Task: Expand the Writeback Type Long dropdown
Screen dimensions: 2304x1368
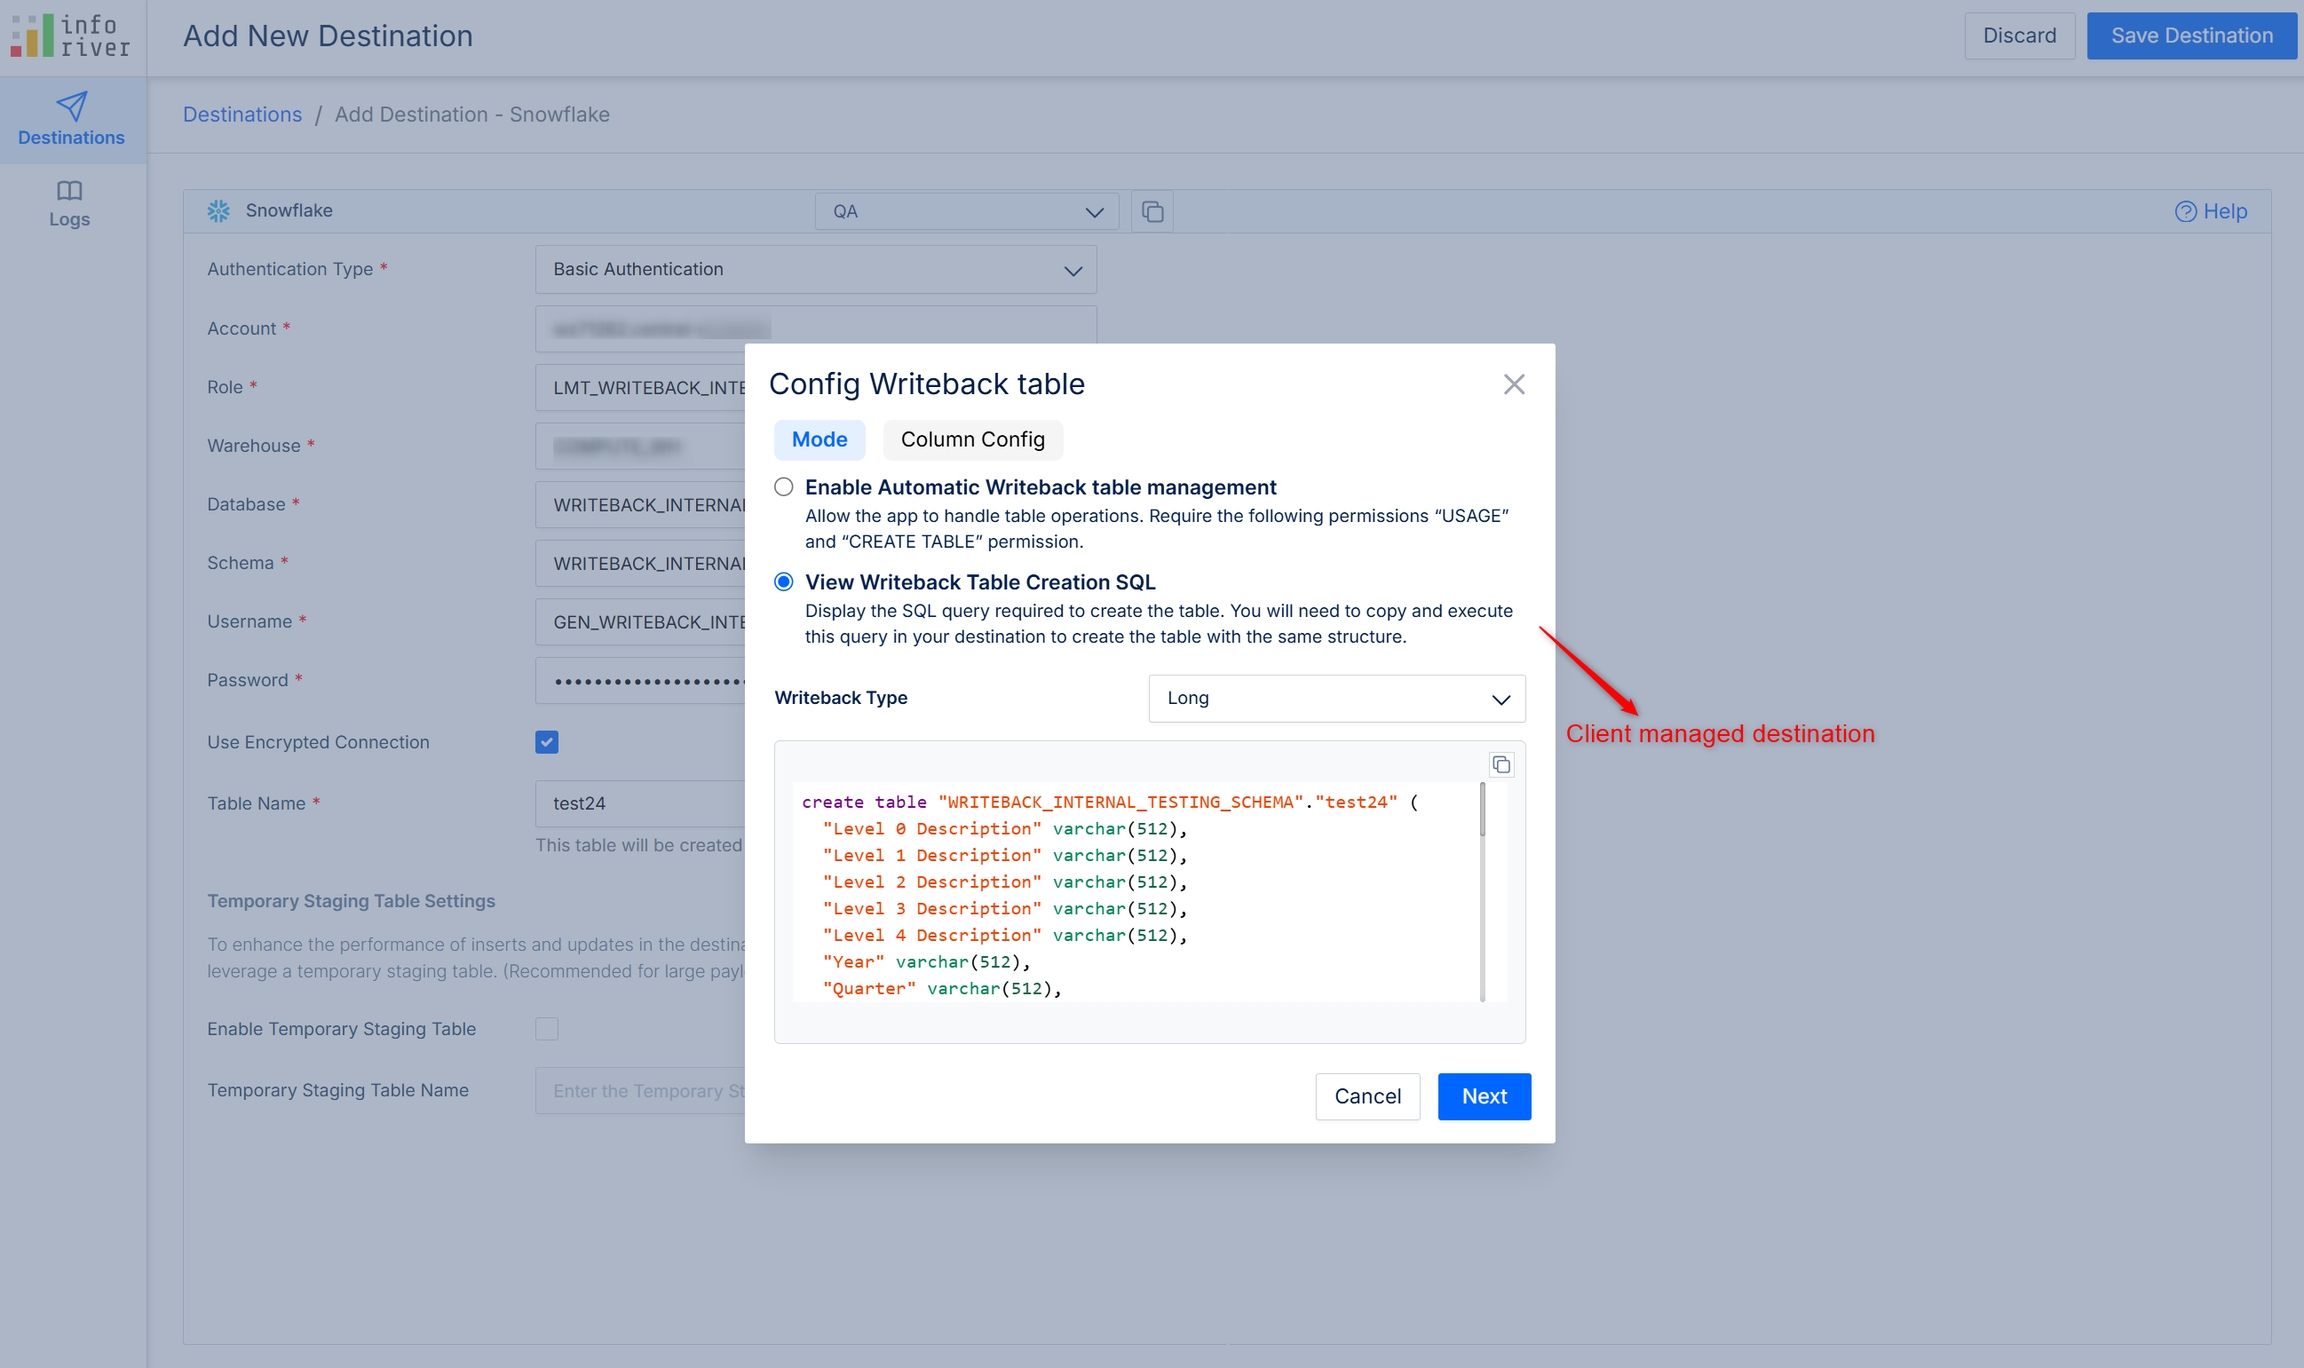Action: [1336, 699]
